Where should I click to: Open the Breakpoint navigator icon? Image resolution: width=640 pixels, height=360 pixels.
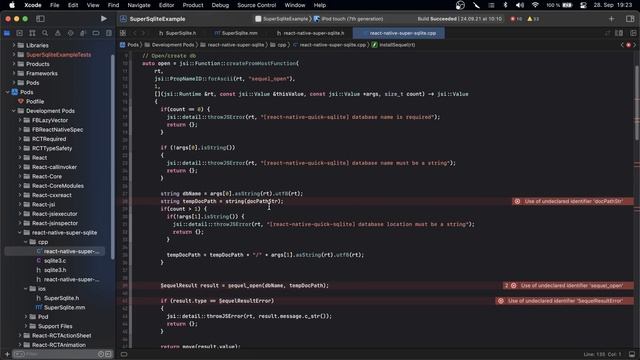(x=96, y=33)
